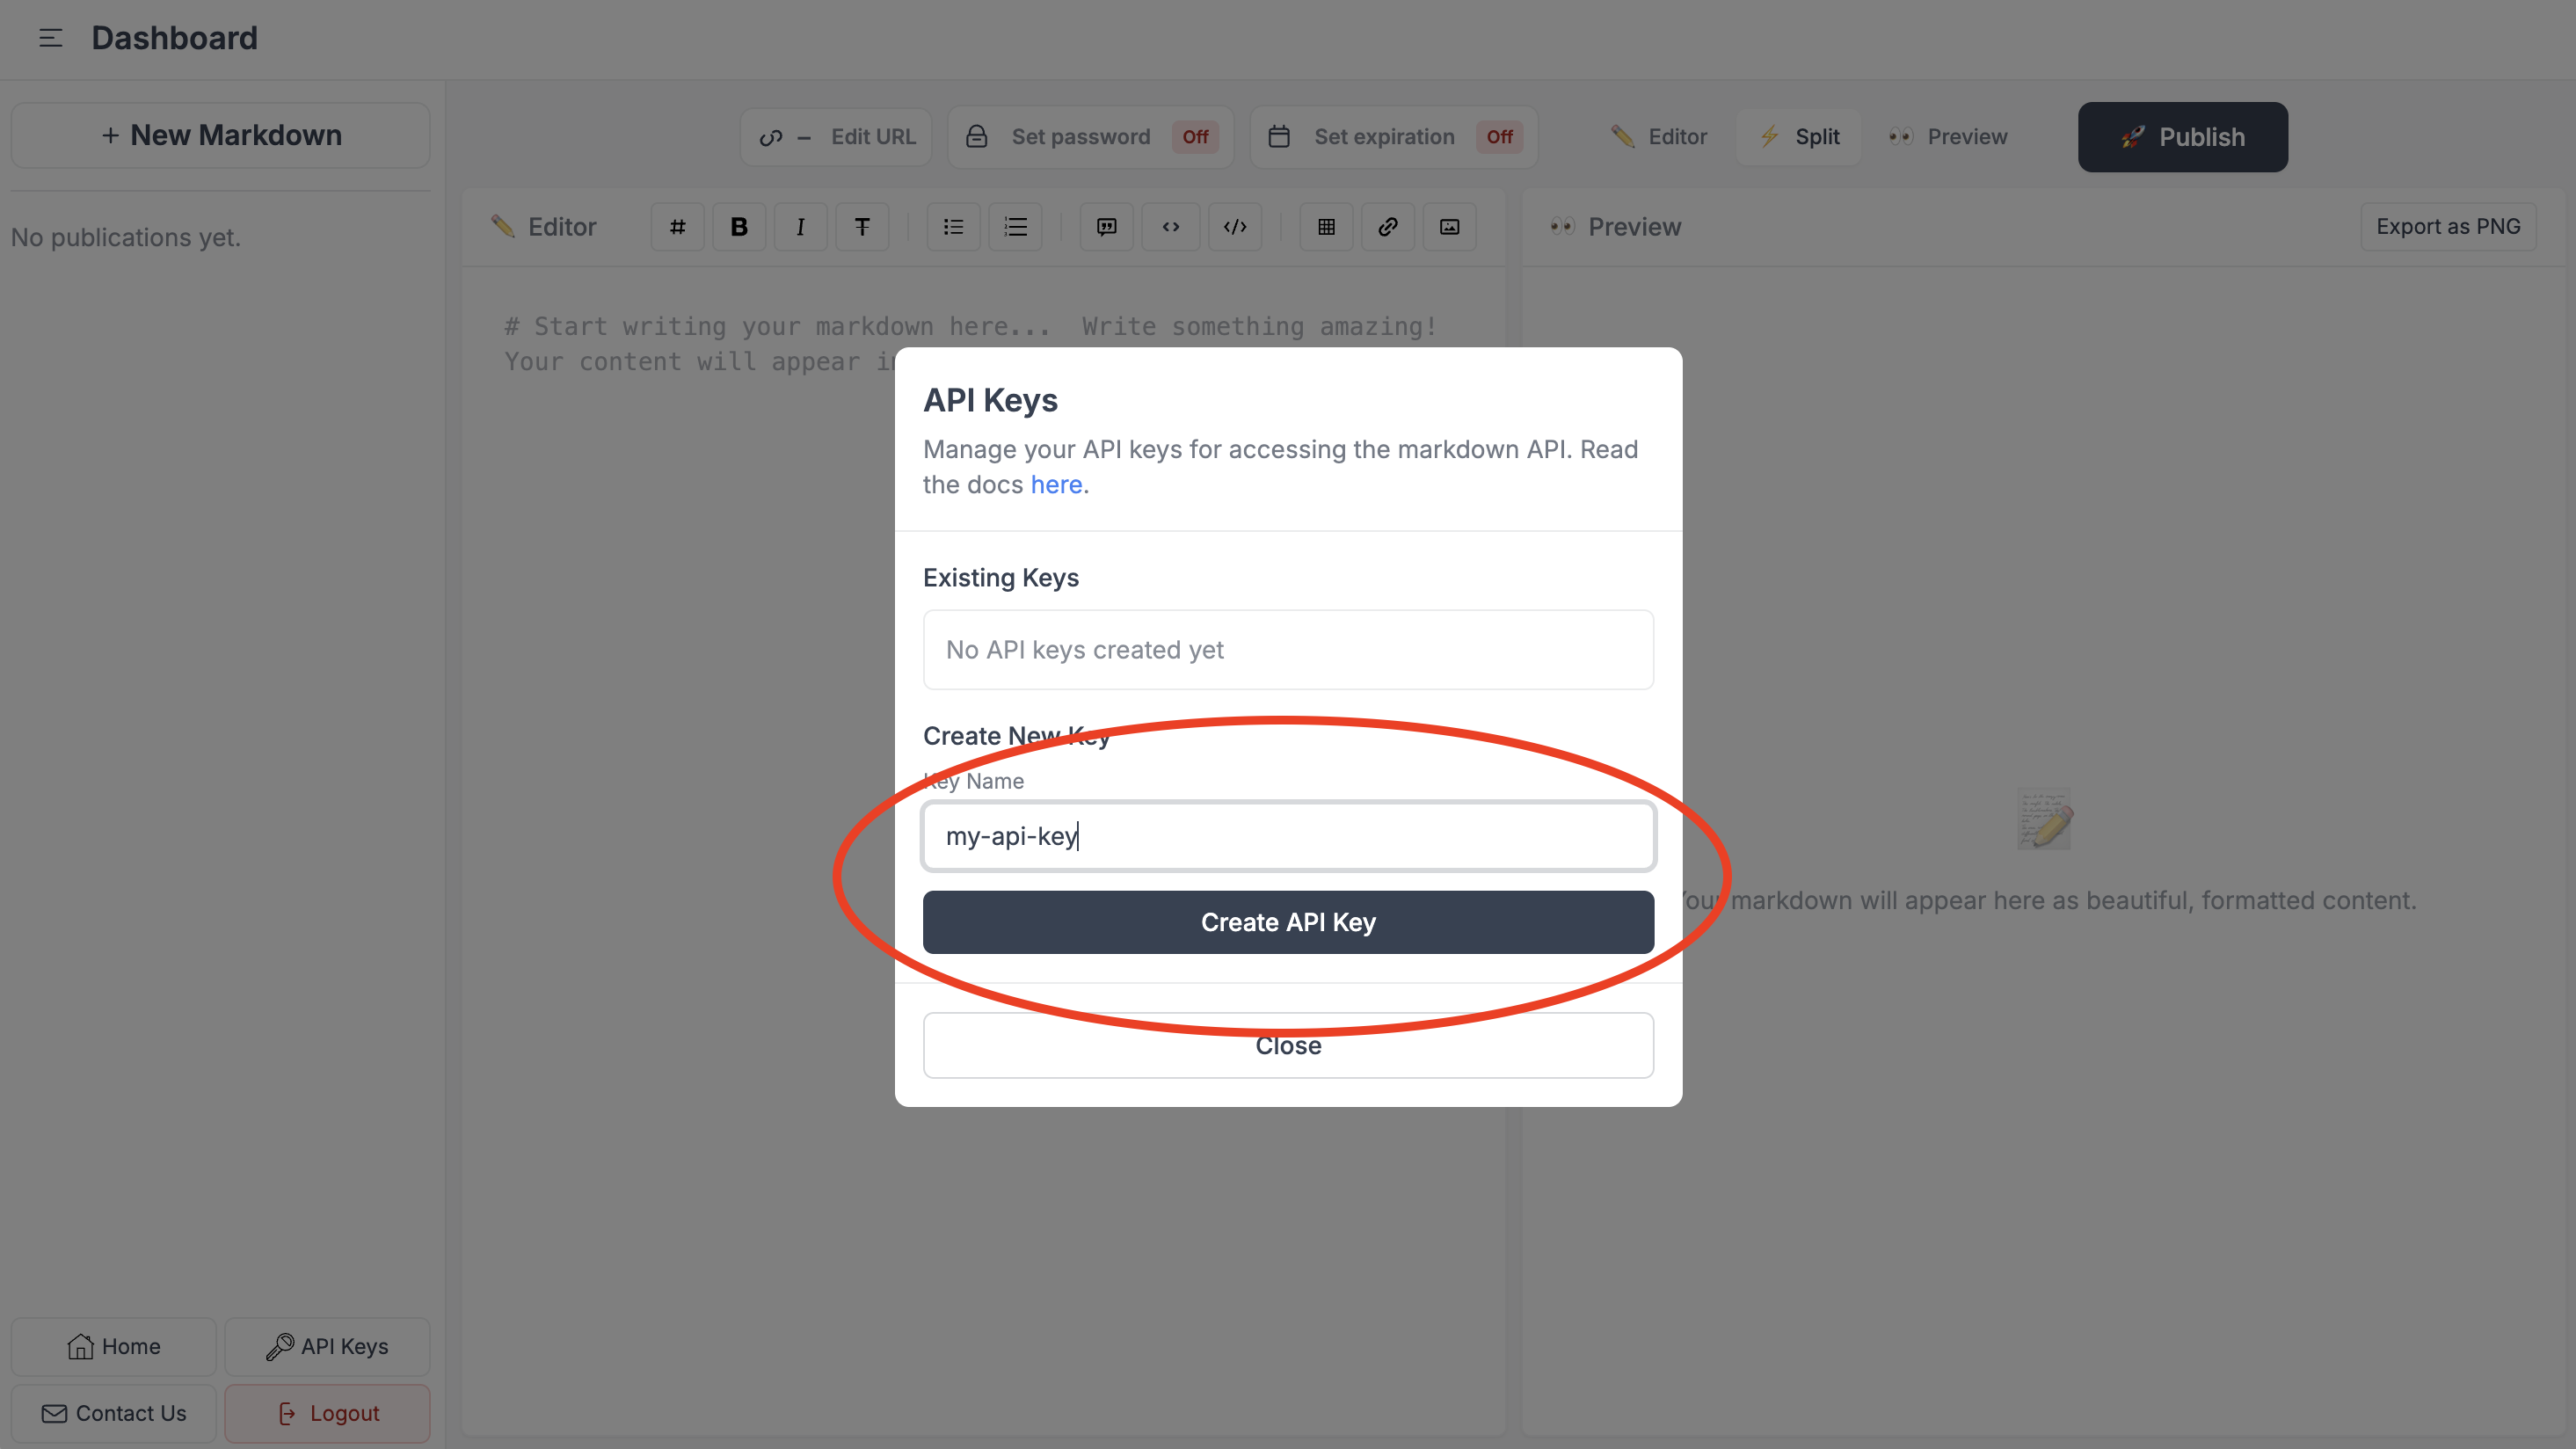
Task: Switch to Preview view tab
Action: (1948, 137)
